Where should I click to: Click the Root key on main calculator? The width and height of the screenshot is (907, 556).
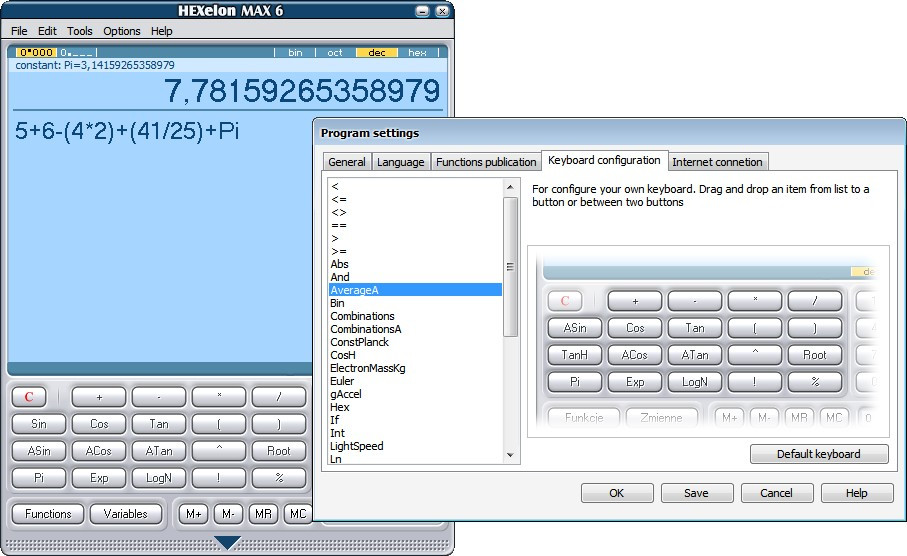pos(279,451)
